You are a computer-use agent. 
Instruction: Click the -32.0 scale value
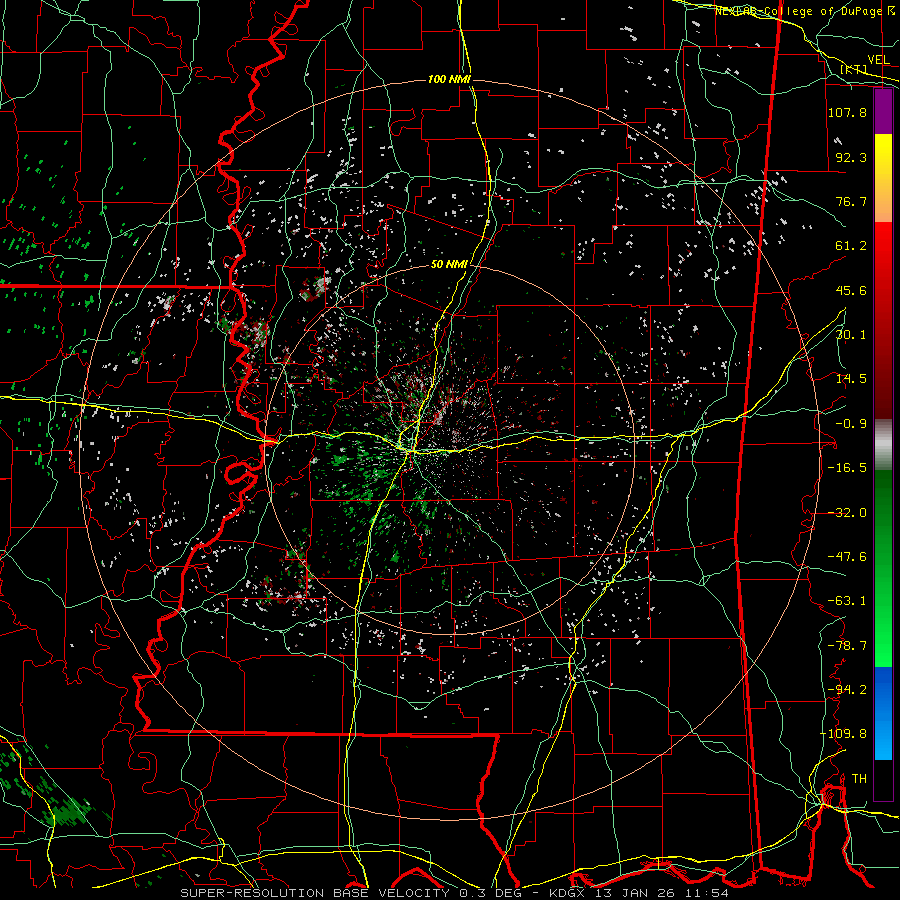tap(847, 513)
